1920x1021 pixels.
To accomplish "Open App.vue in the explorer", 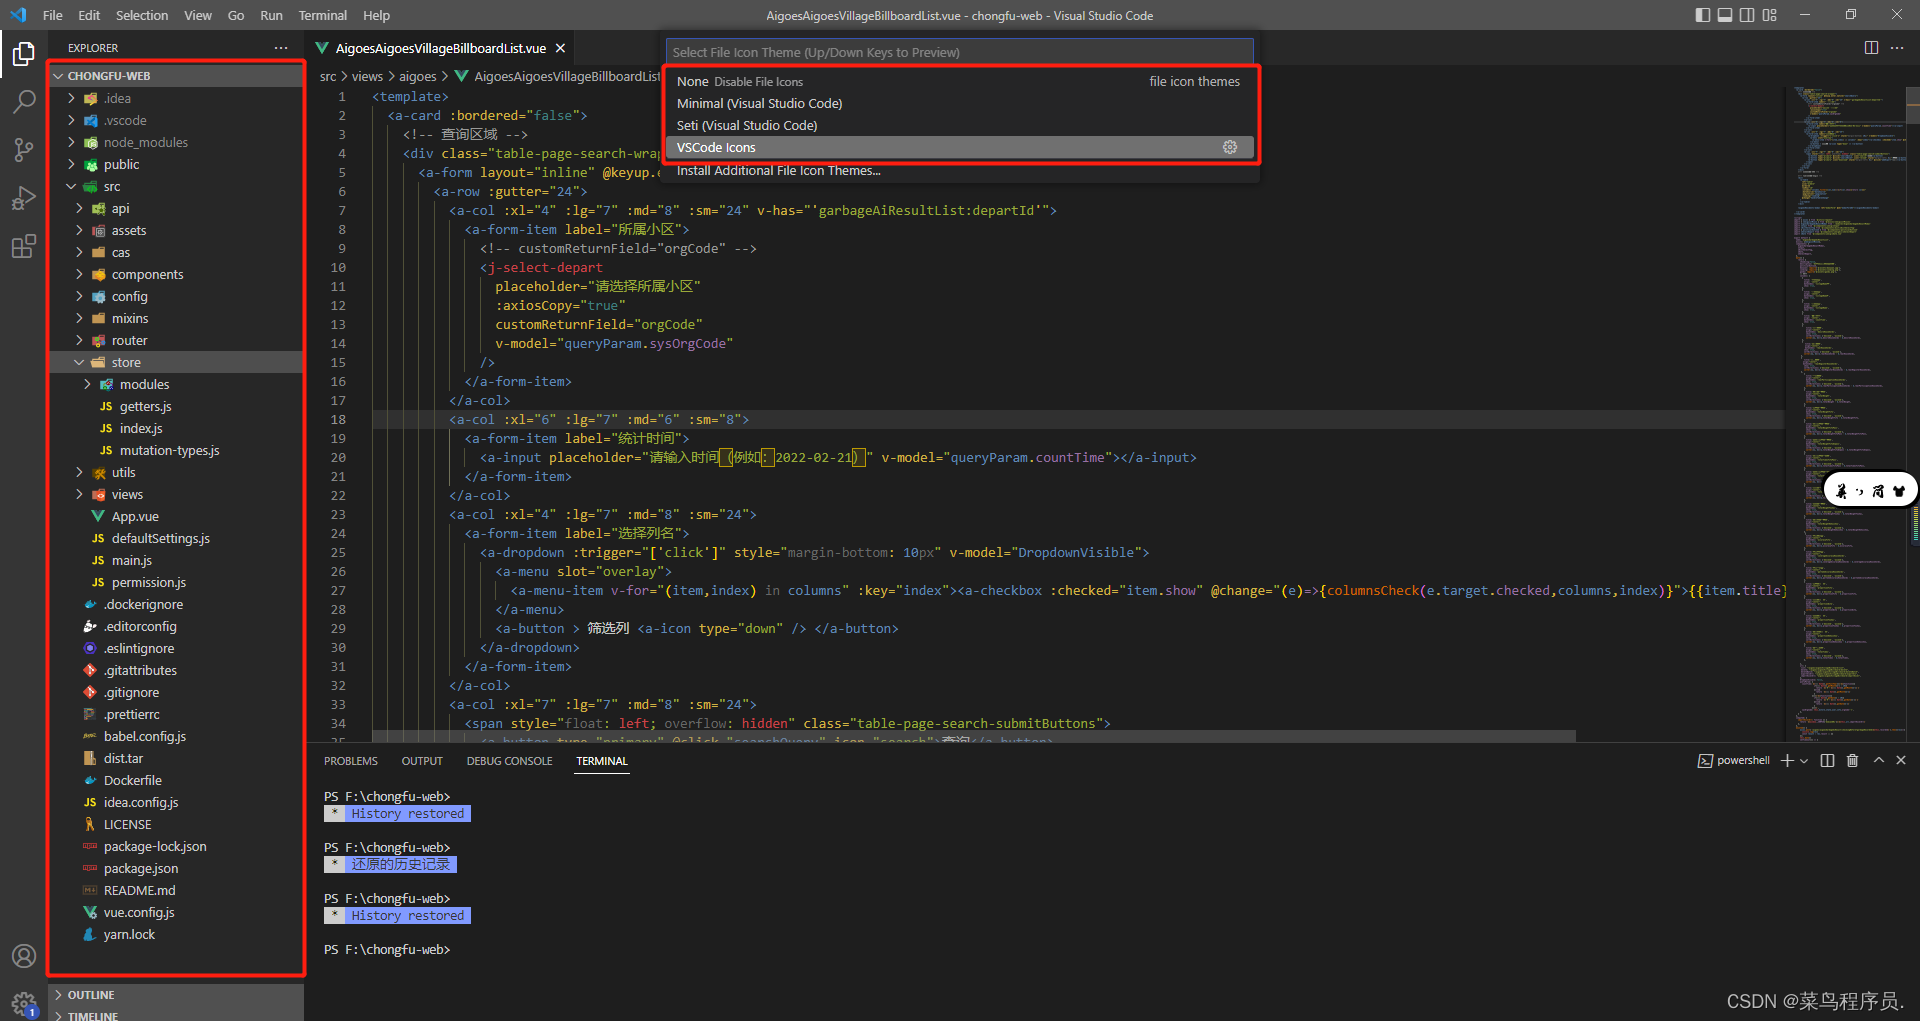I will tap(177, 516).
